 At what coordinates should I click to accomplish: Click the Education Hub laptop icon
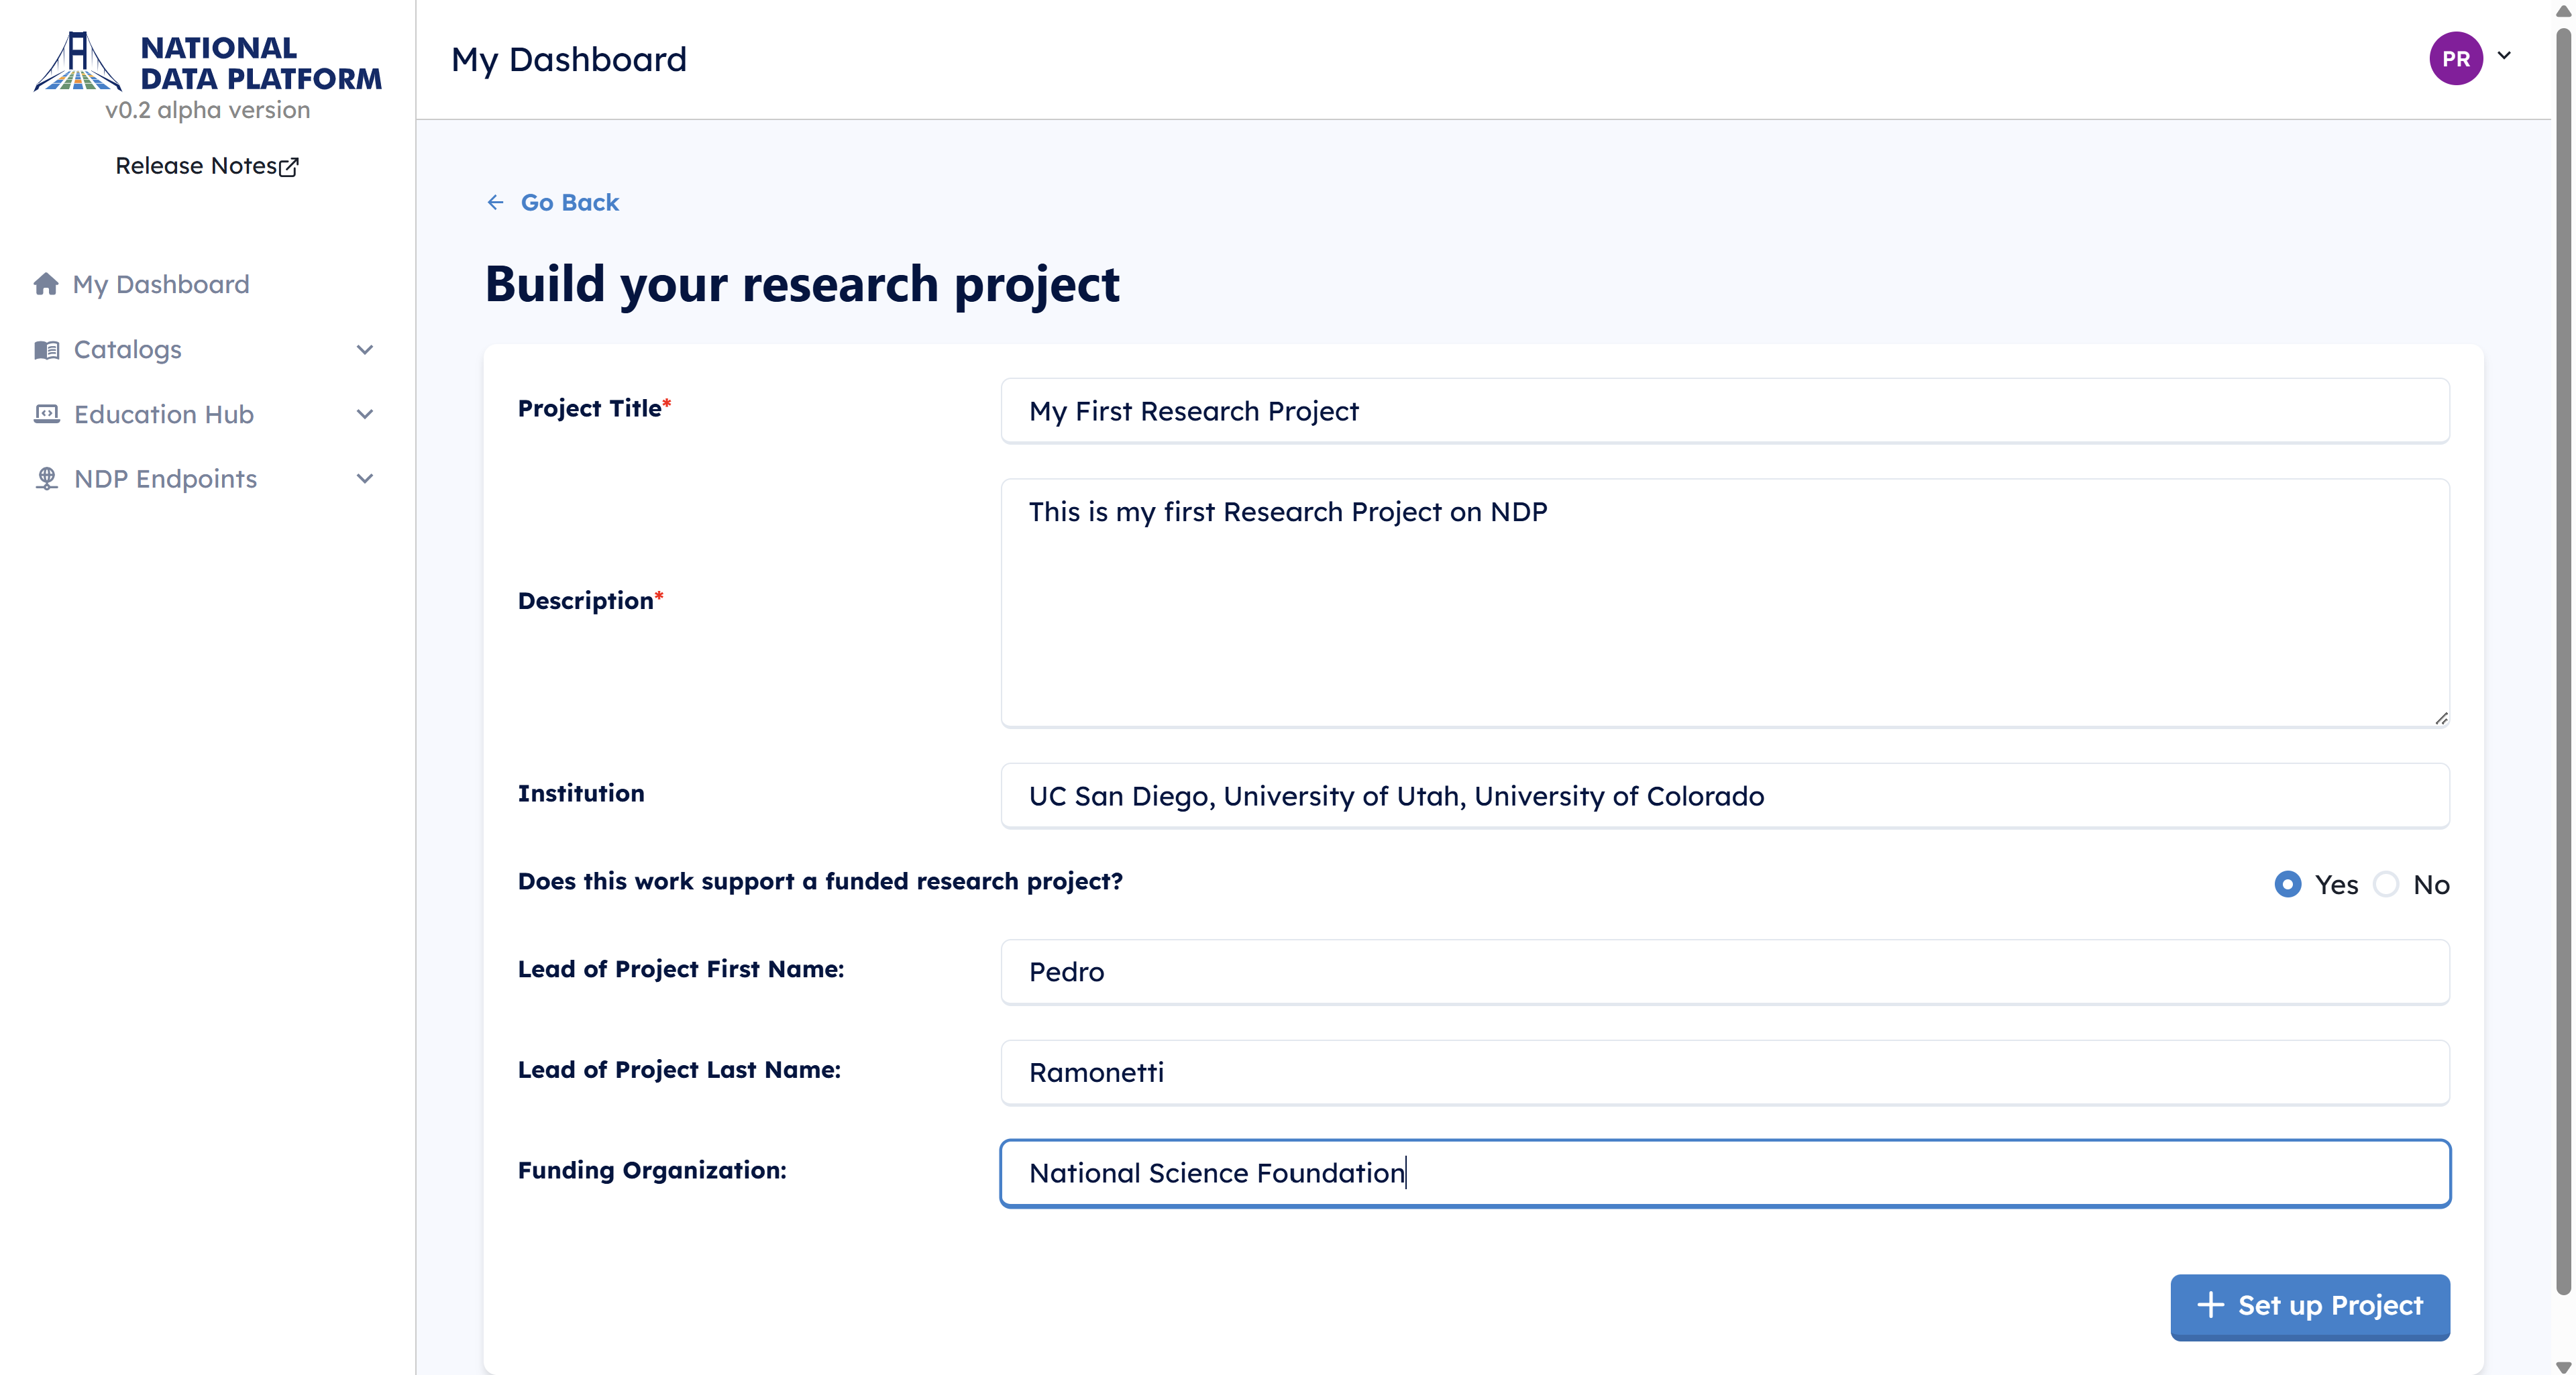[46, 414]
